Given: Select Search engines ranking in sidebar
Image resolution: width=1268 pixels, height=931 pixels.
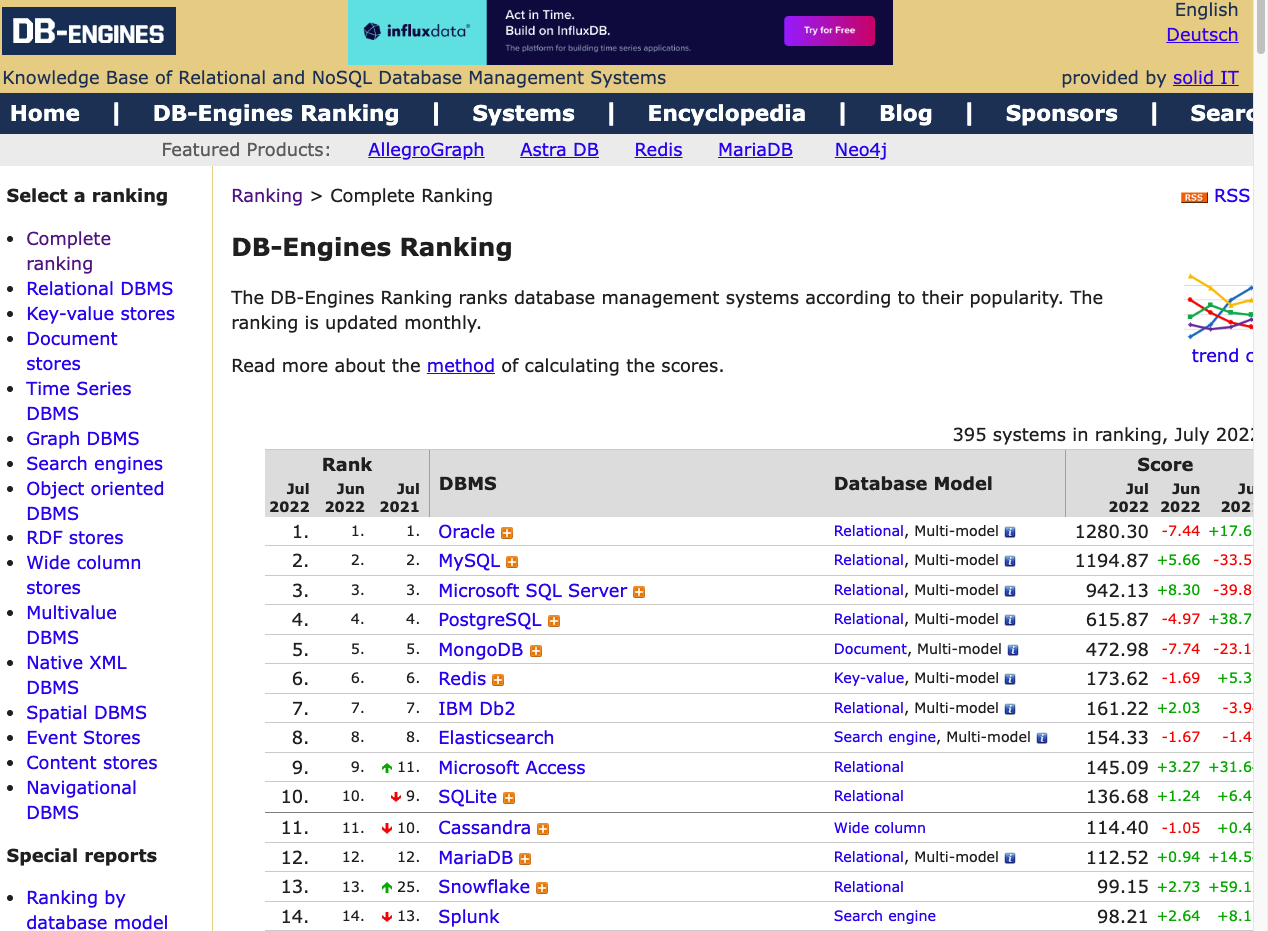Looking at the screenshot, I should pyautogui.click(x=95, y=464).
